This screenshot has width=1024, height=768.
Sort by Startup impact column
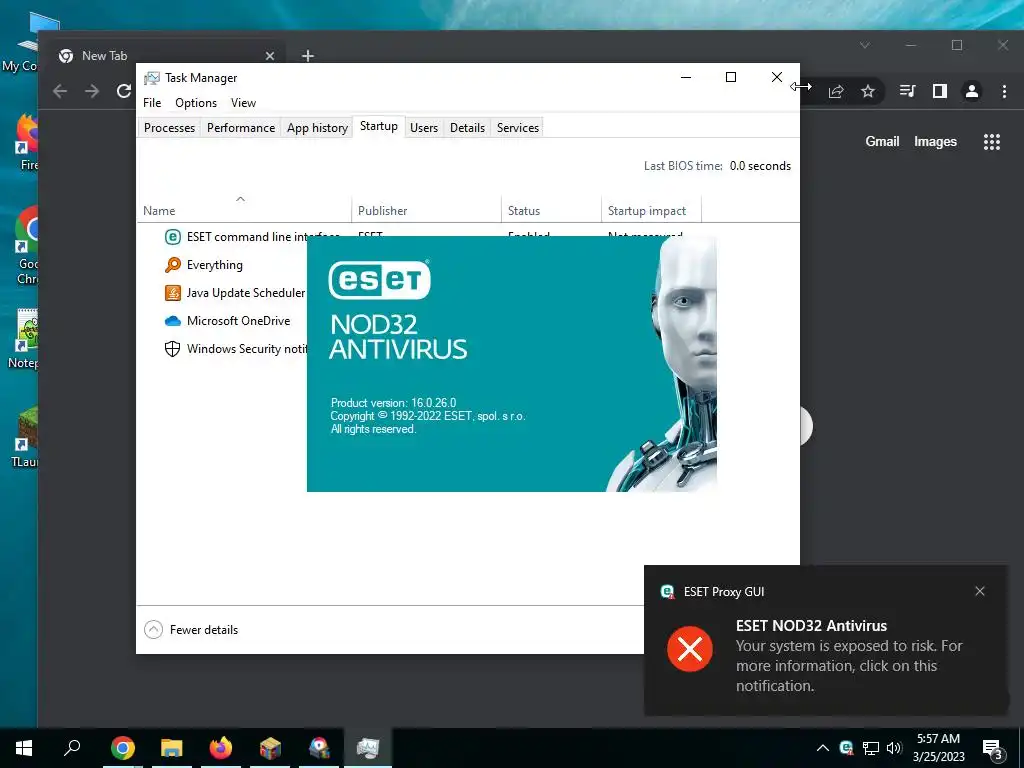pyautogui.click(x=650, y=210)
